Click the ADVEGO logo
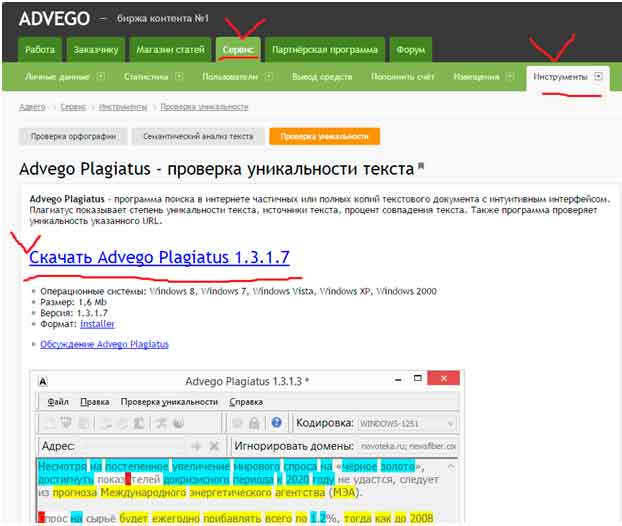Screen dimensions: 622x526 54,19
